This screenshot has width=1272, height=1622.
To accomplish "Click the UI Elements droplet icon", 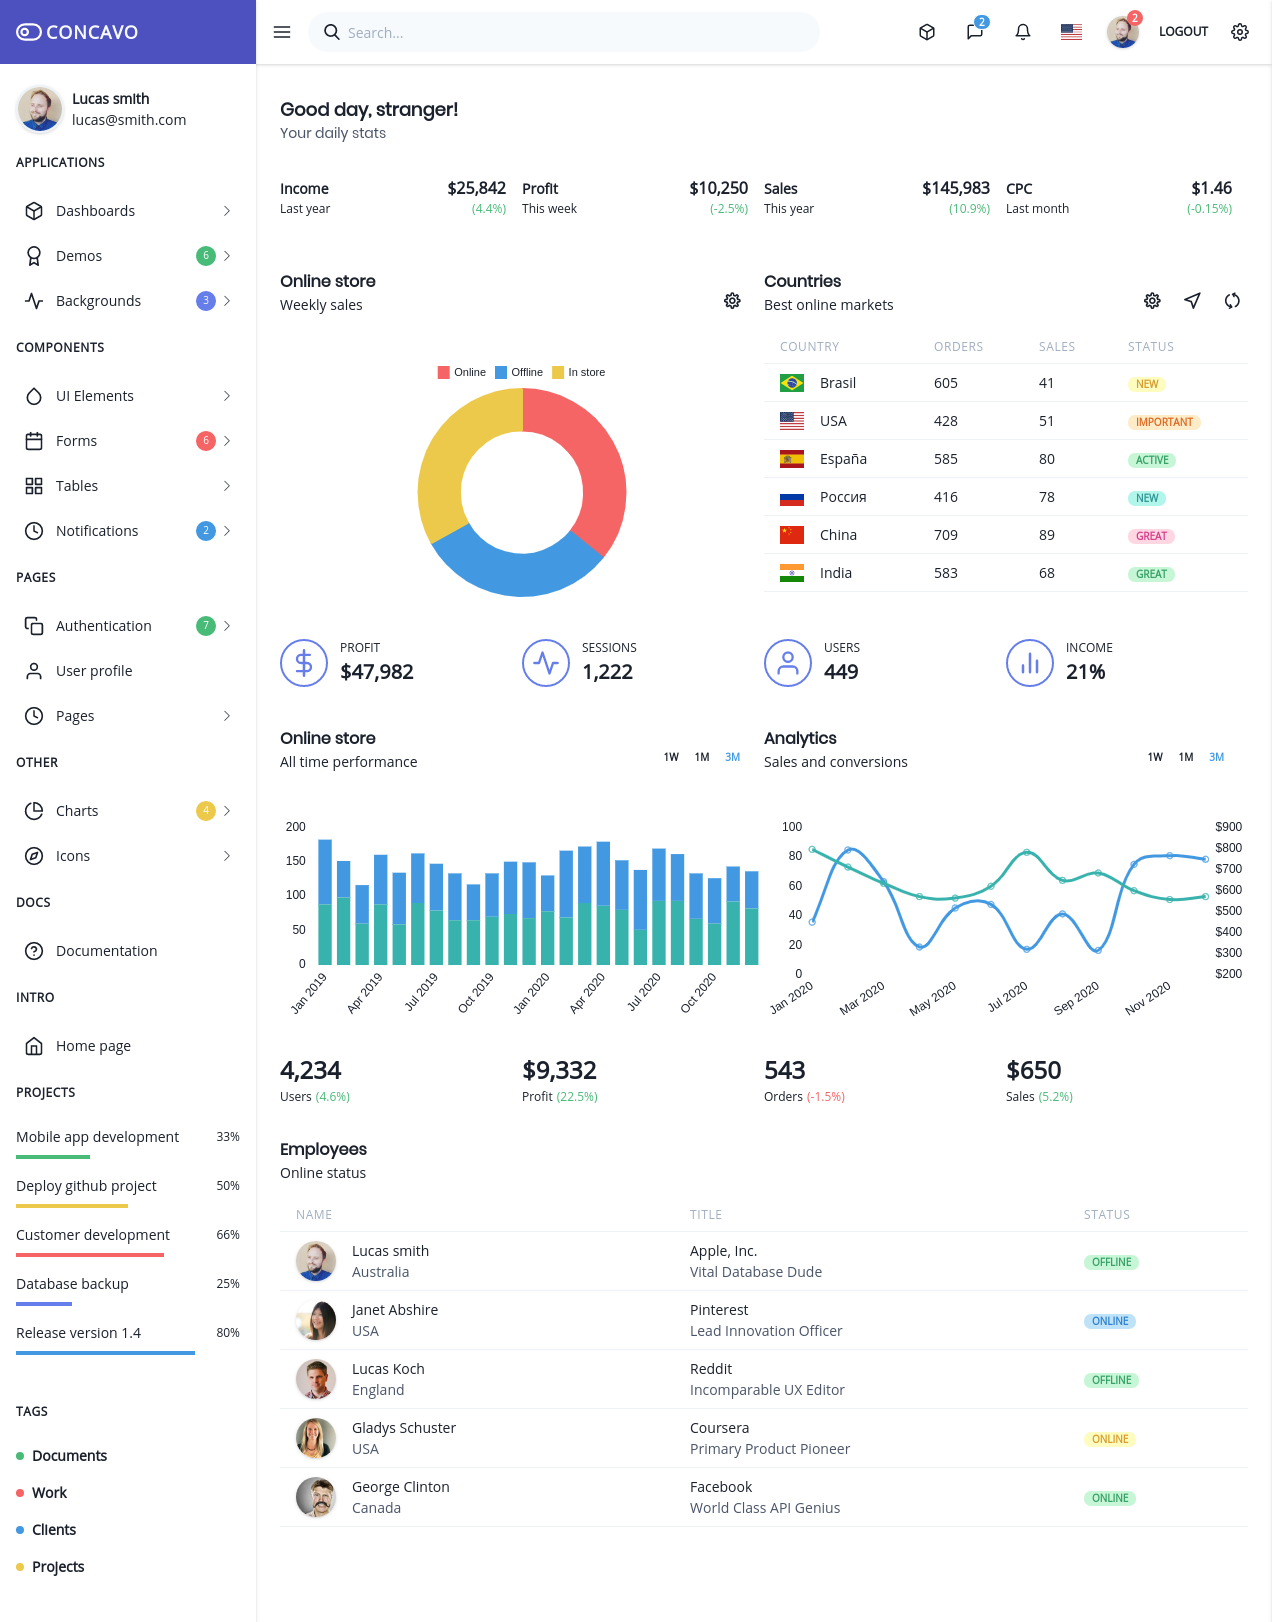I will [34, 396].
